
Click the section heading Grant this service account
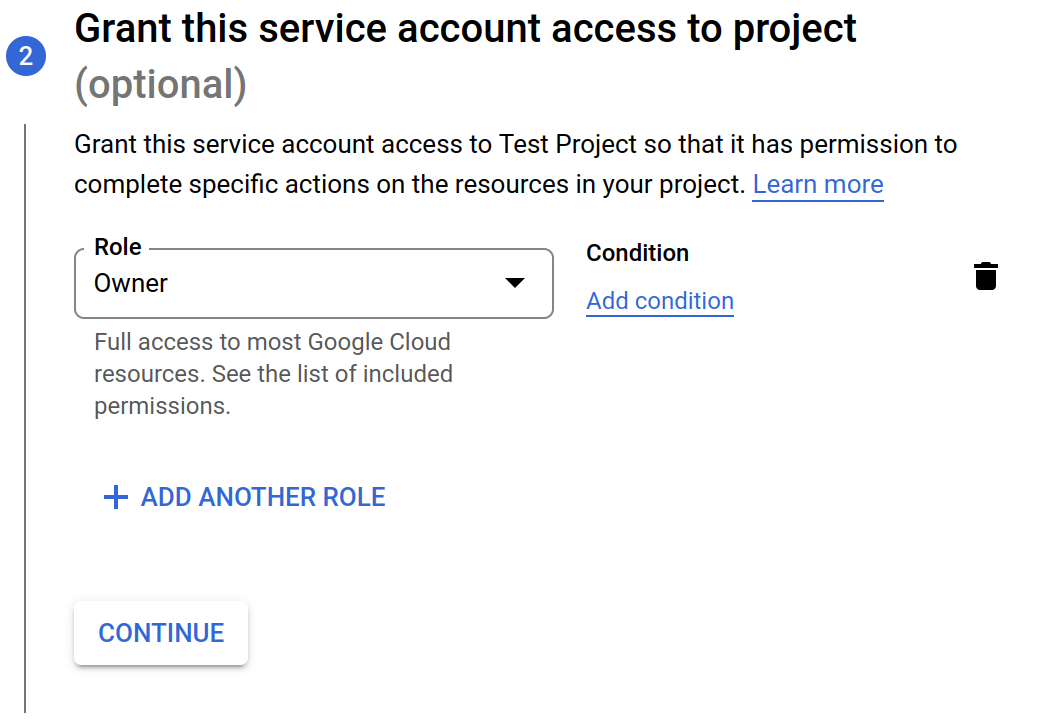(x=465, y=28)
